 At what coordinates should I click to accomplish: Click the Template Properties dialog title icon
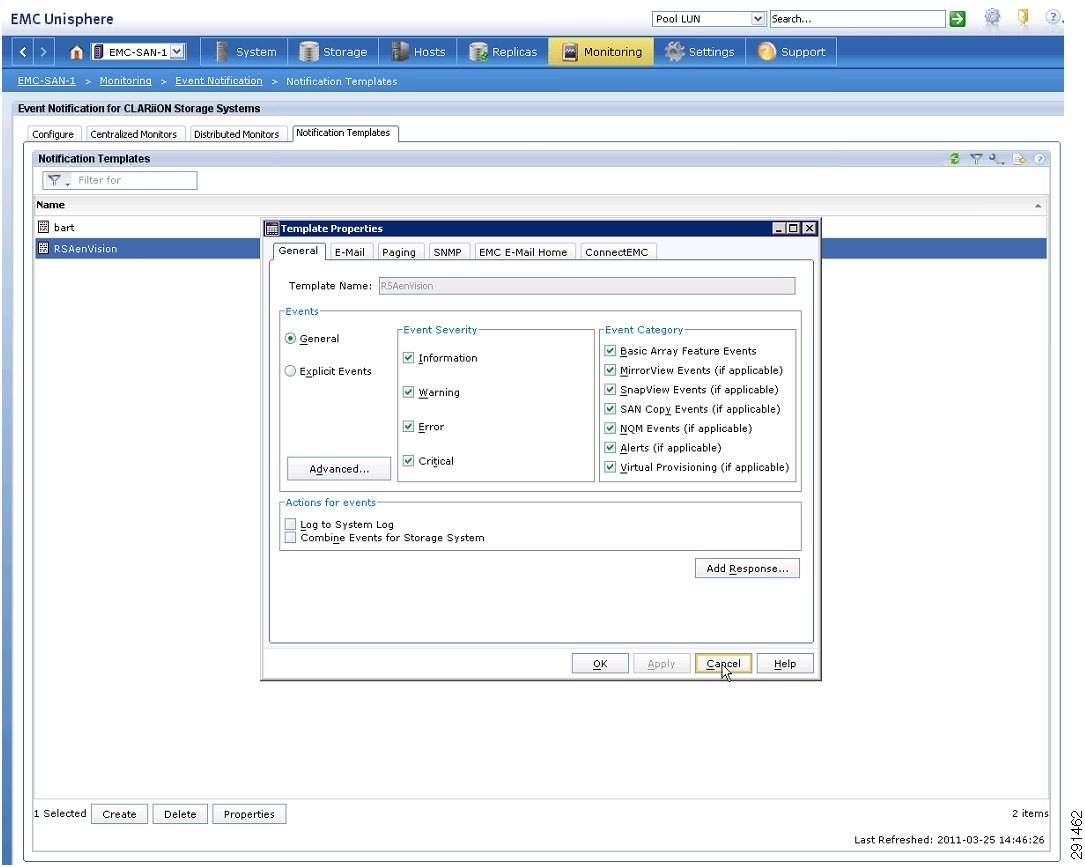click(x=273, y=228)
